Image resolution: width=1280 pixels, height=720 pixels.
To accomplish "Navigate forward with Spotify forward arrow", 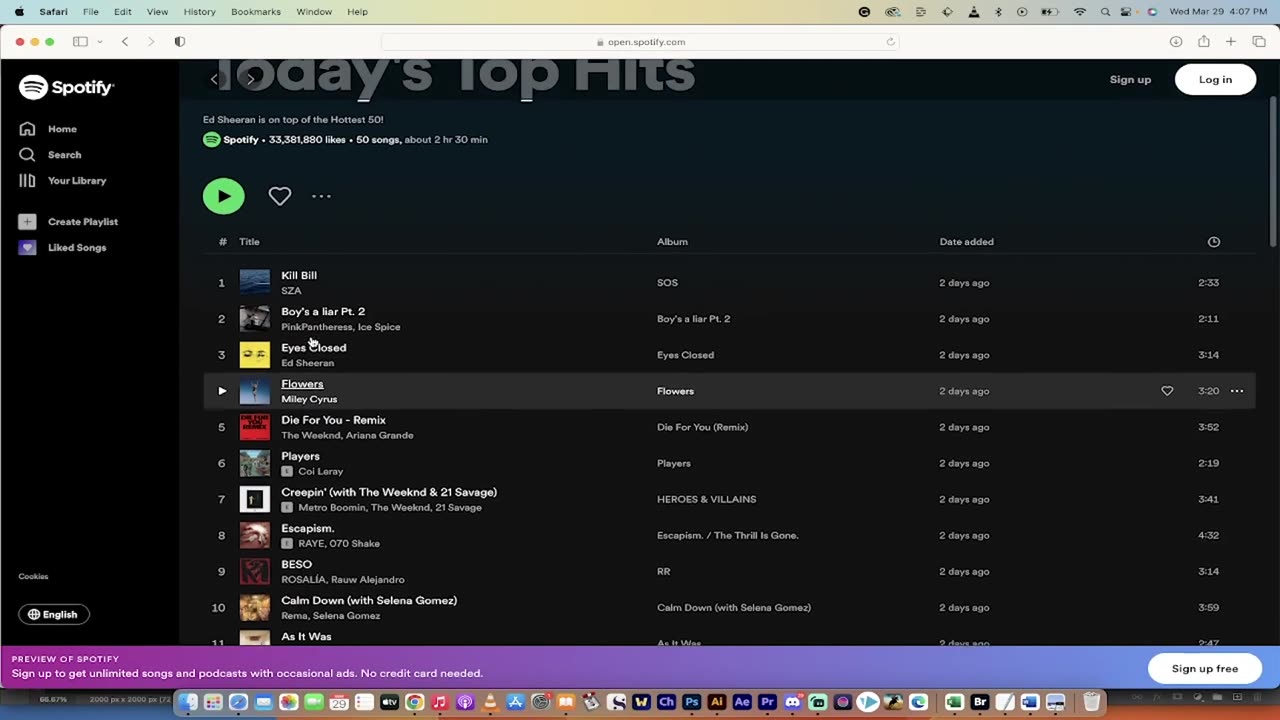I will tap(251, 79).
